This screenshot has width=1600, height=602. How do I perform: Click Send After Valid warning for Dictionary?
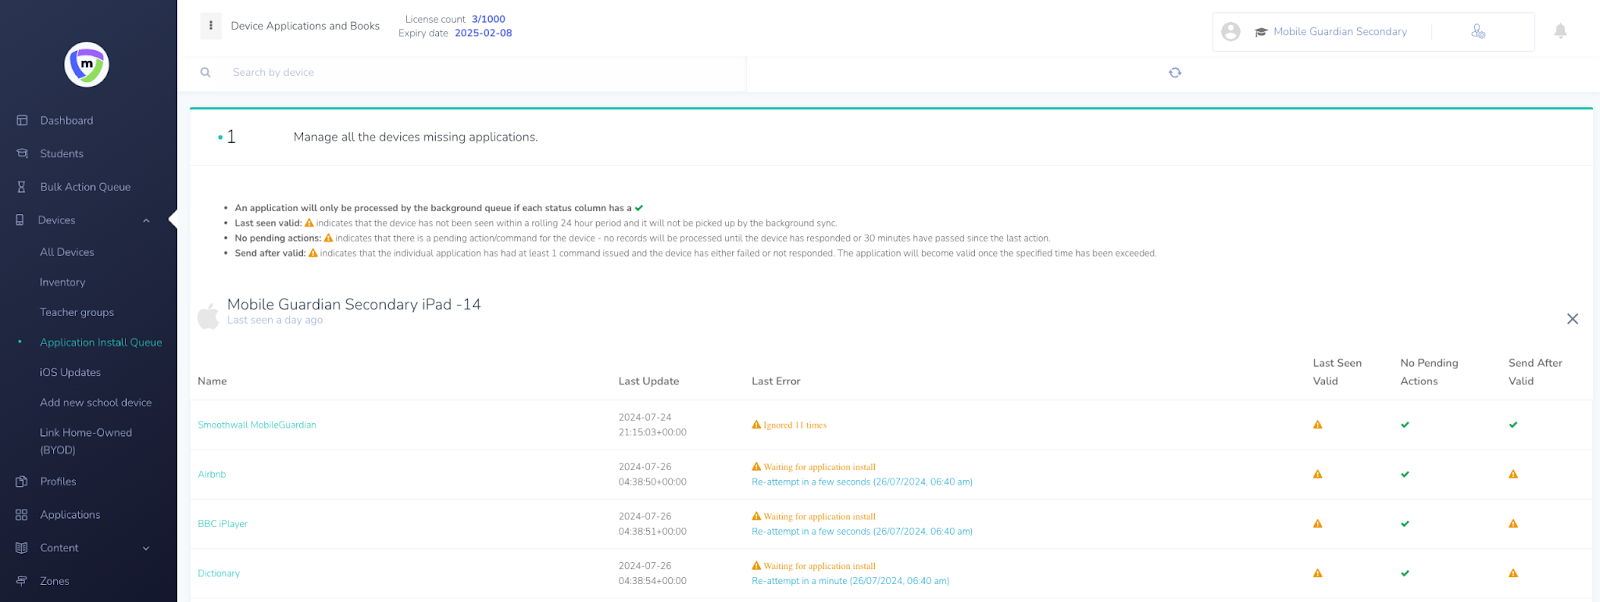click(x=1513, y=573)
